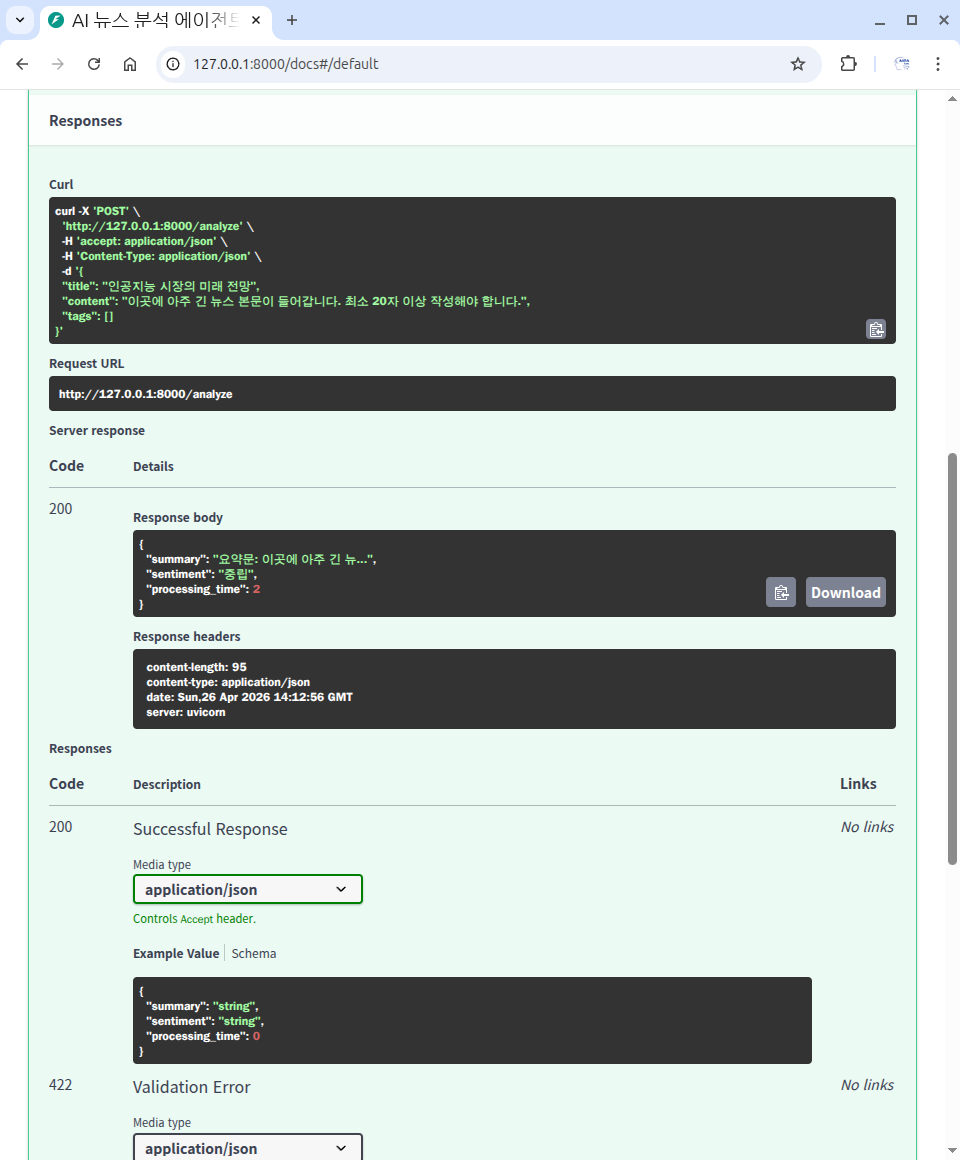
Task: Copy the response body to clipboard
Action: click(x=780, y=592)
